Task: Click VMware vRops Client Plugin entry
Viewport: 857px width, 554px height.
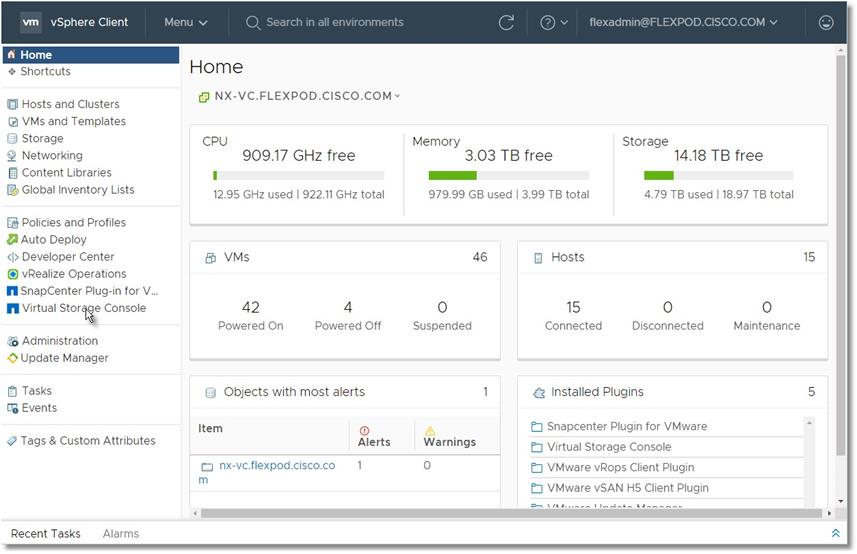Action: (620, 468)
